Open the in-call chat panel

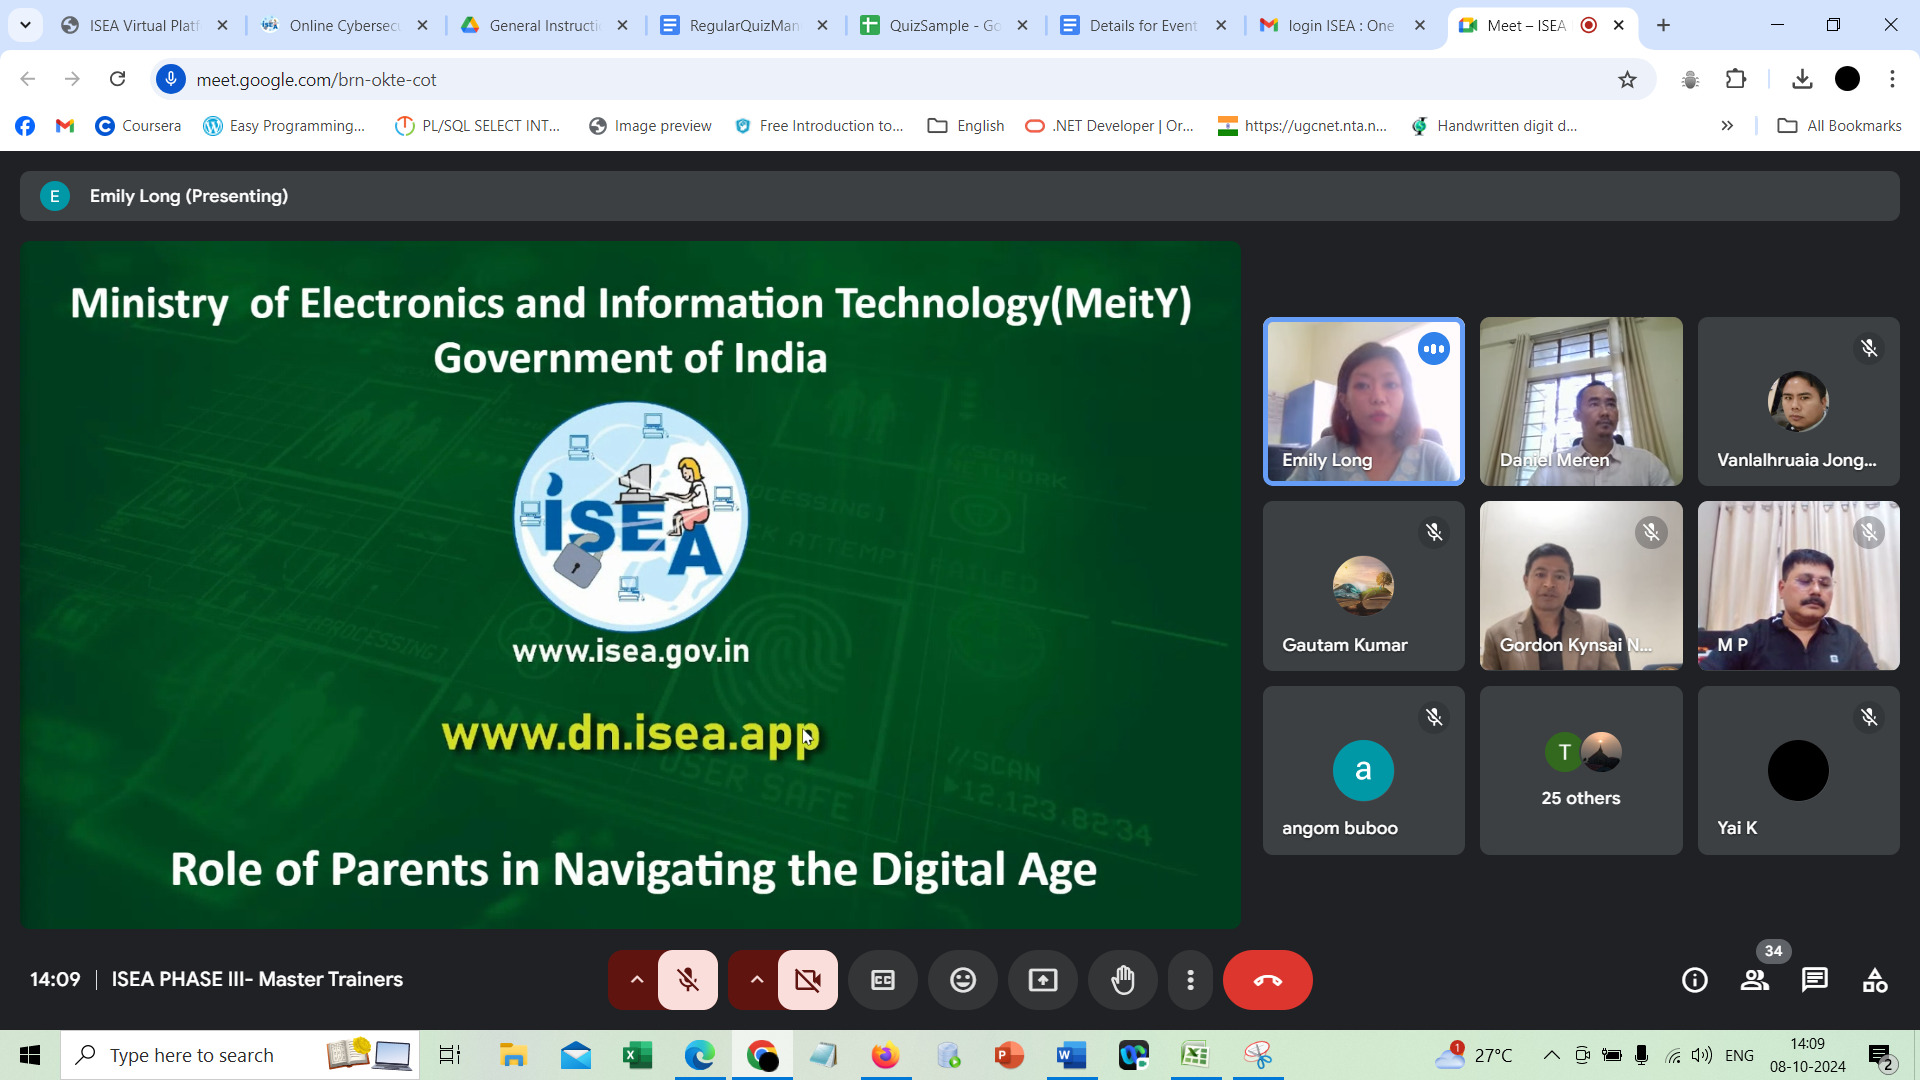tap(1814, 980)
